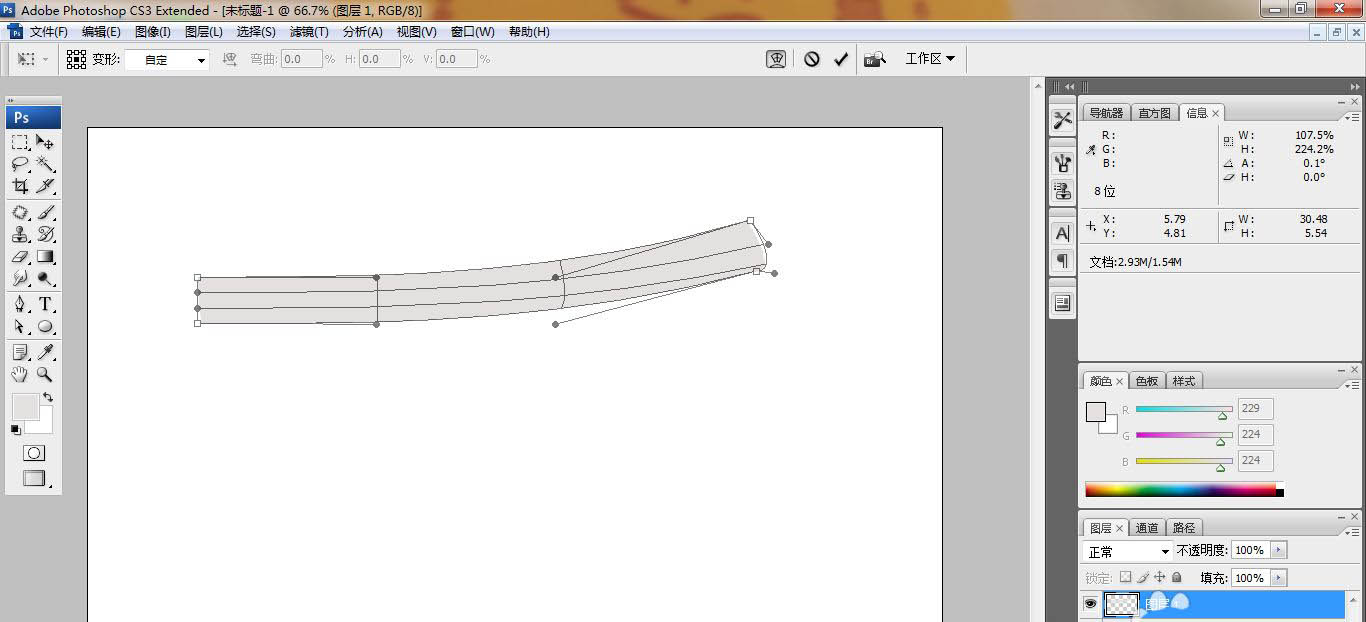The image size is (1366, 622).
Task: Select the Gradient tool
Action: [x=45, y=257]
